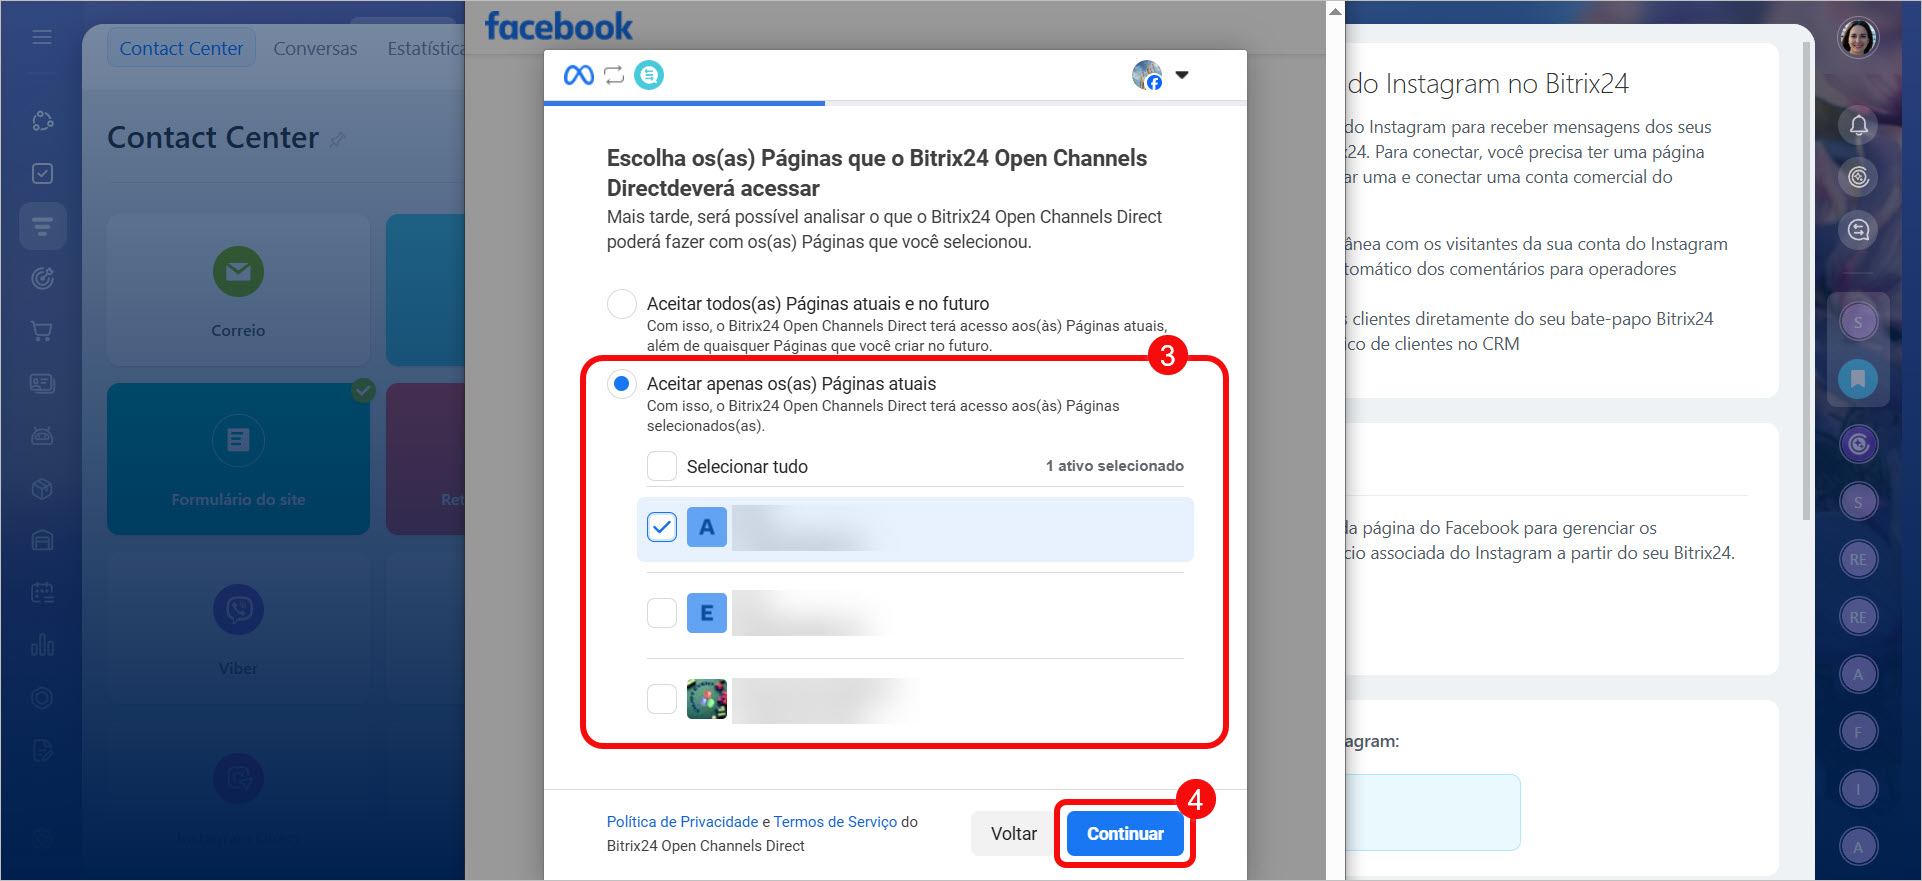
Task: Open the box/inventory icon in left sidebar
Action: 42,488
